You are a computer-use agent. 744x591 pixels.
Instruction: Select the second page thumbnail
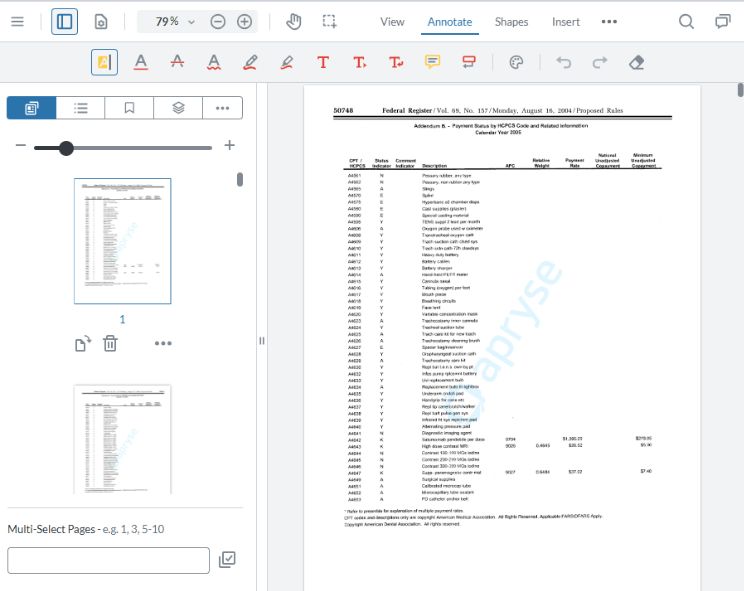coord(122,440)
